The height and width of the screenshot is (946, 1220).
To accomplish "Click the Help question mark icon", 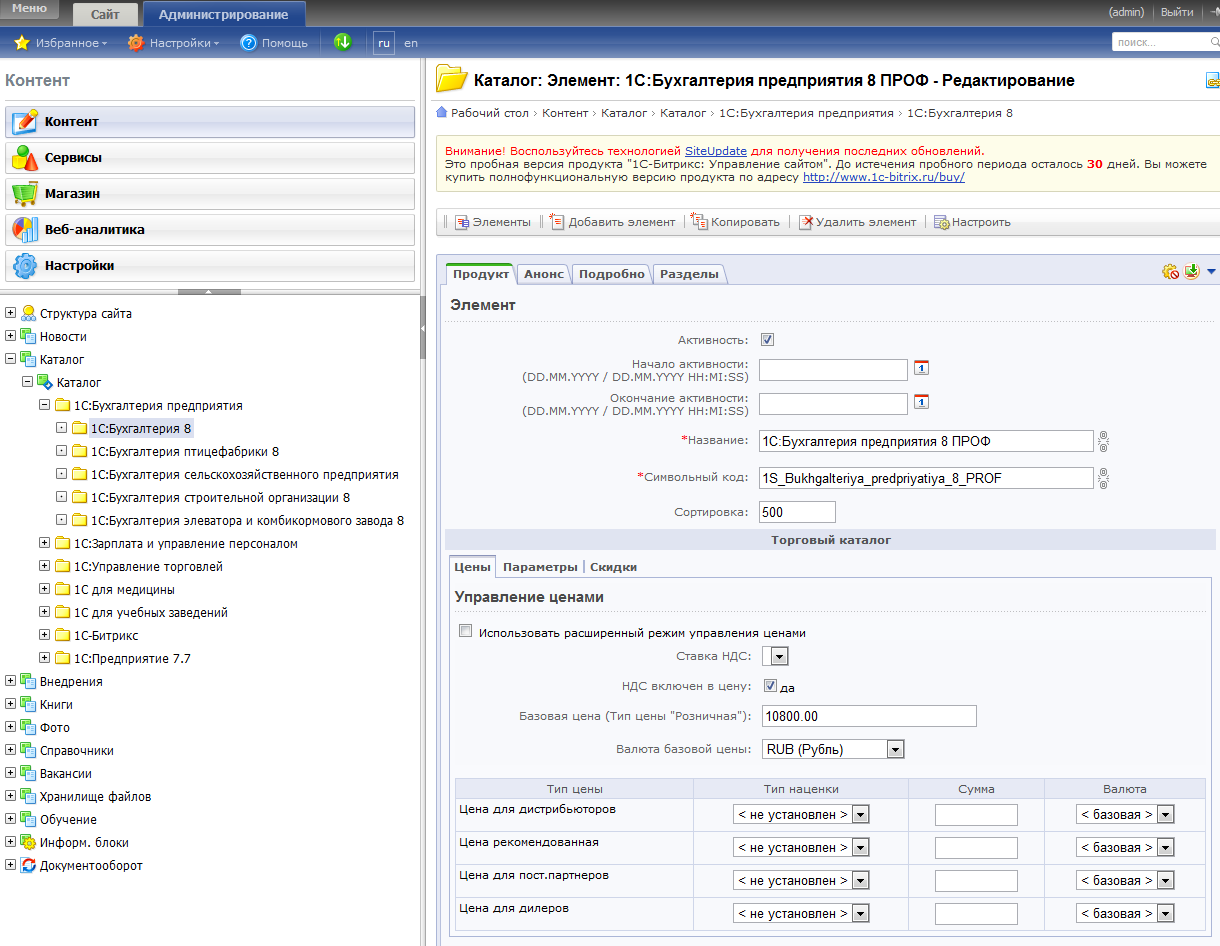I will point(249,43).
